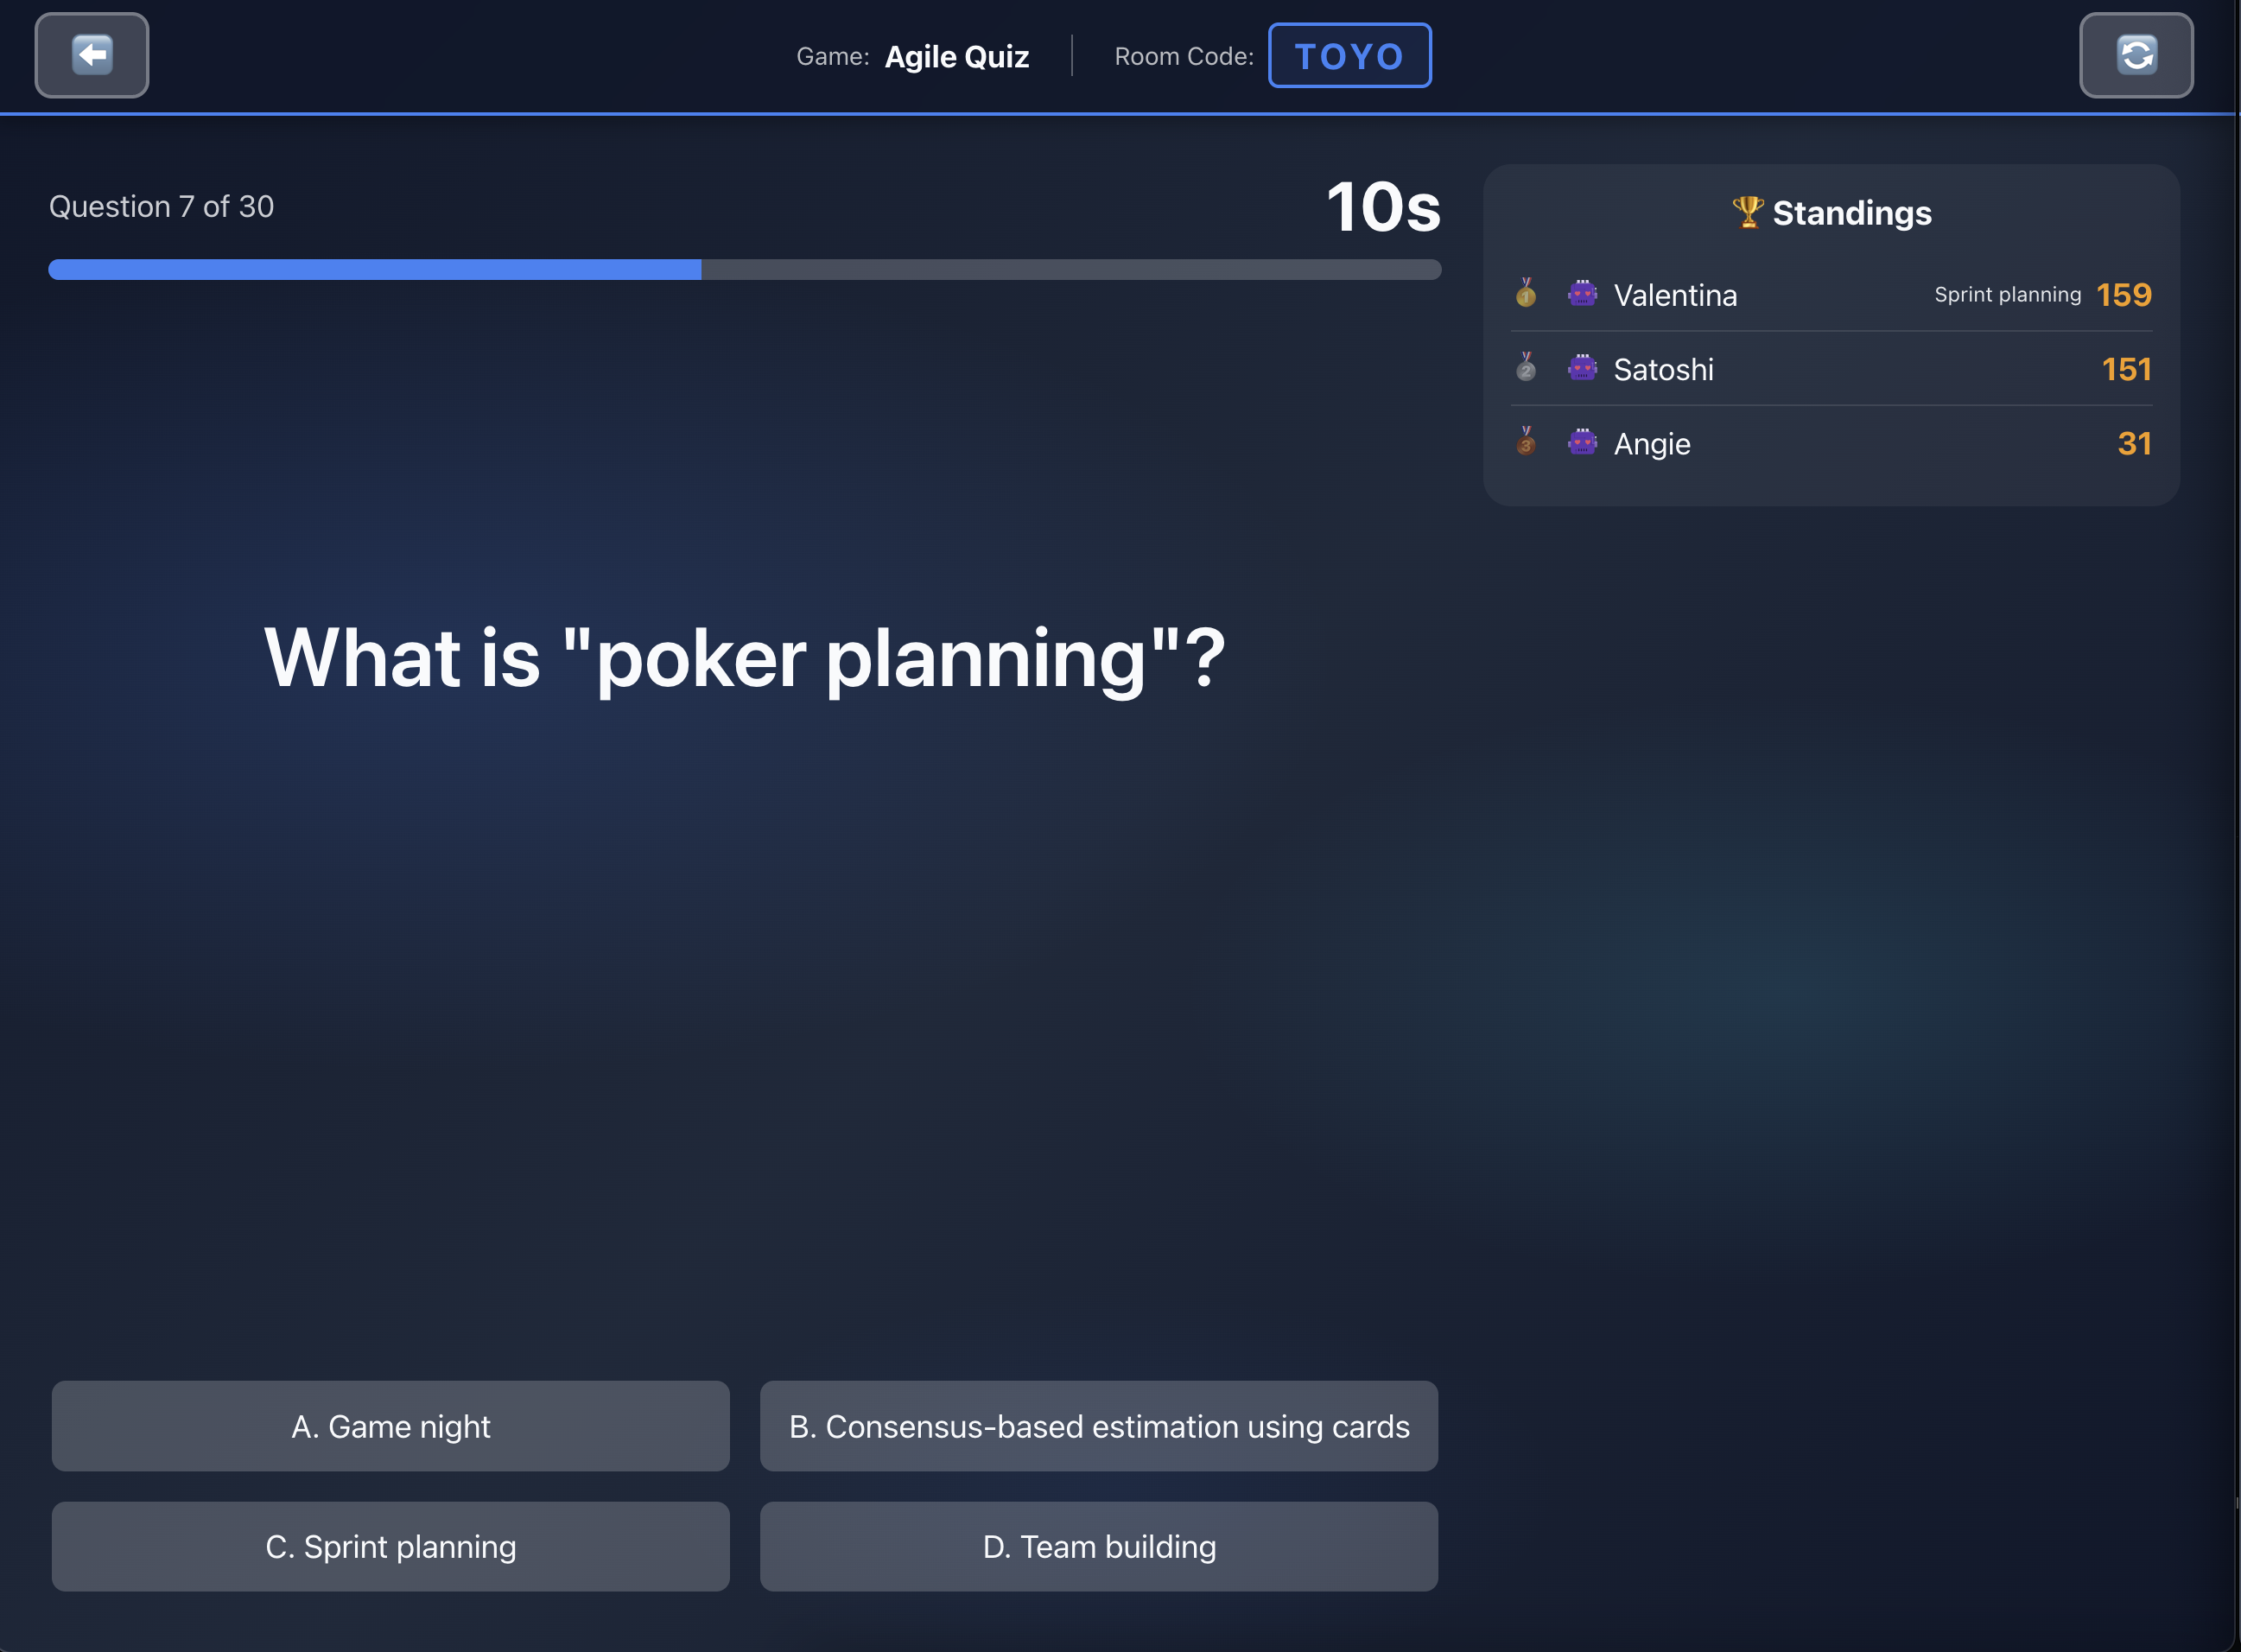This screenshot has width=2241, height=1652.
Task: Click the trophy icon beside Standings
Action: click(x=1747, y=212)
